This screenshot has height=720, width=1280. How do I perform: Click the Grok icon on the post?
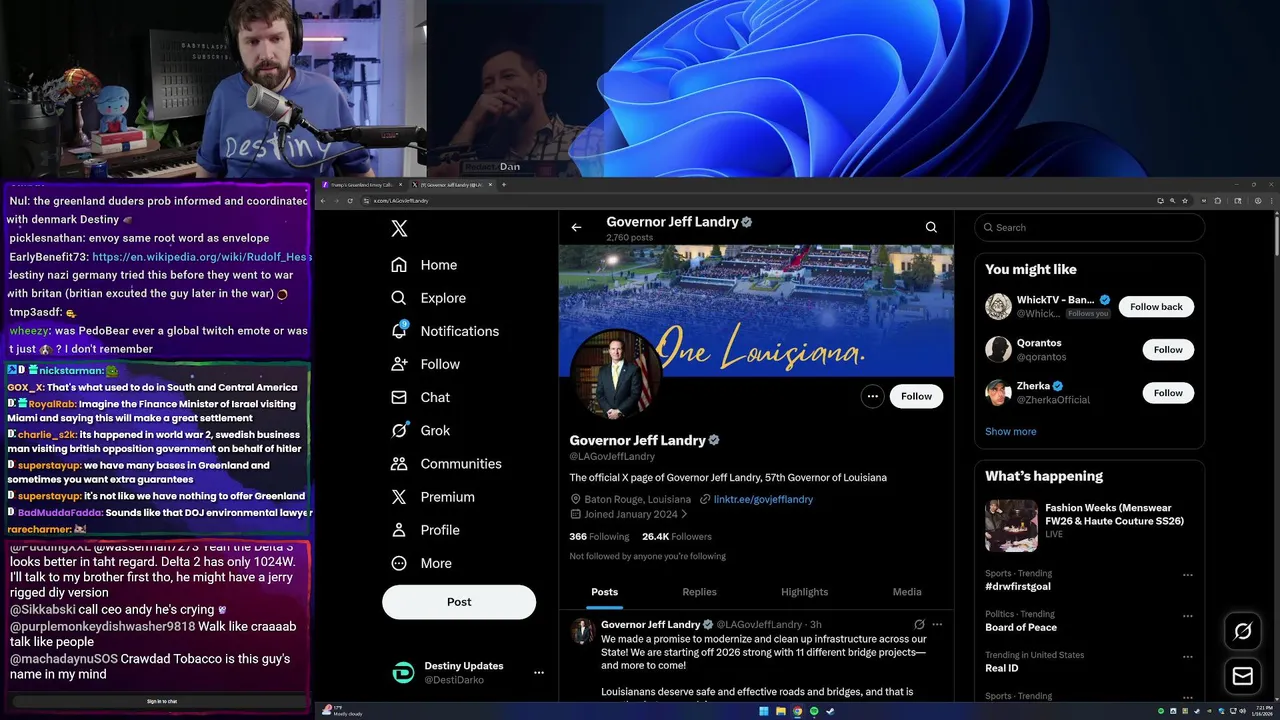pos(919,624)
